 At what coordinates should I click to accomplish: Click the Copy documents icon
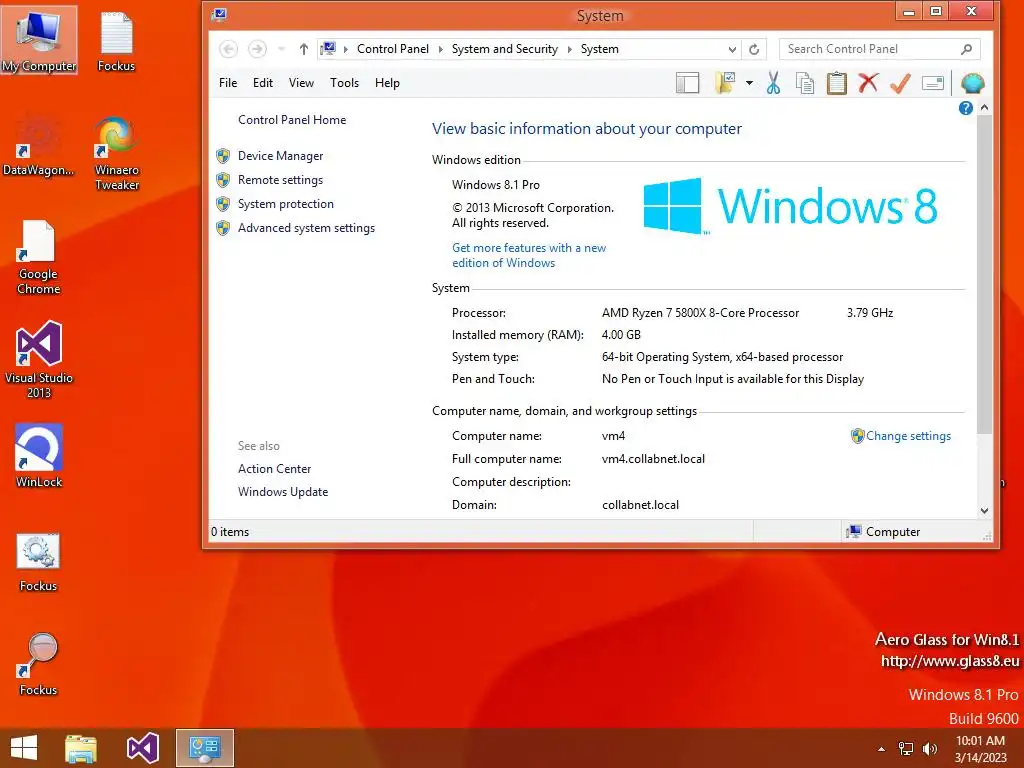(805, 83)
